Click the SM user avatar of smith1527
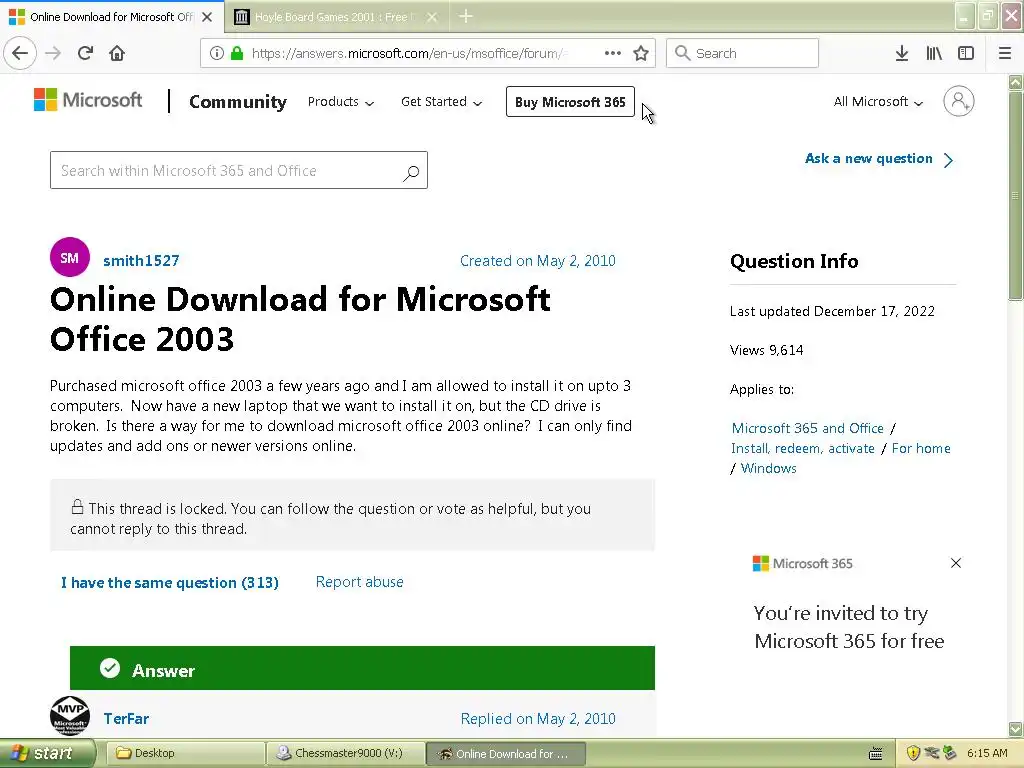1024x768 pixels. [70, 257]
